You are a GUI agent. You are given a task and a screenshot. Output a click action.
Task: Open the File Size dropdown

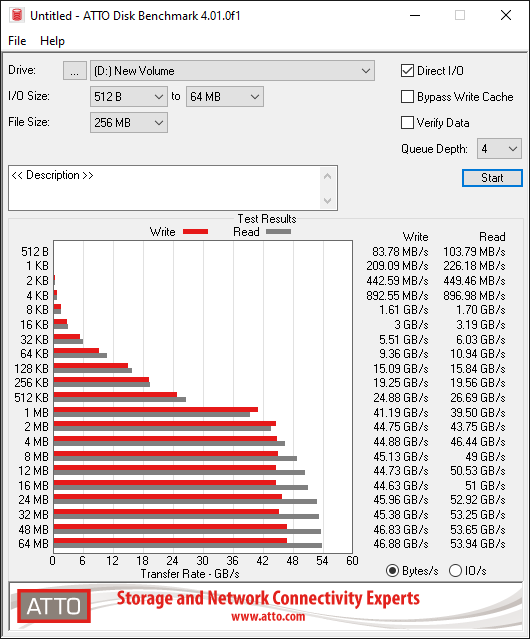coord(129,123)
